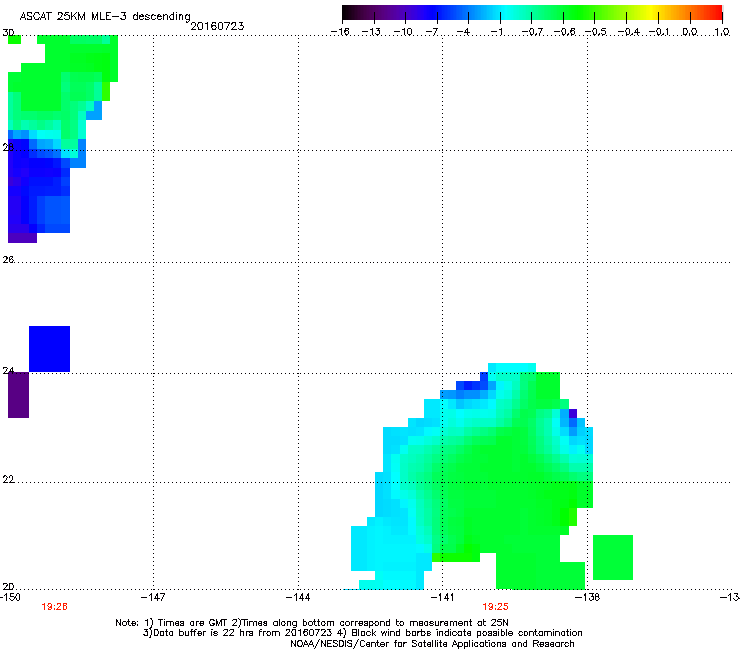Pick the yellow section of the colorbar

(653, 13)
